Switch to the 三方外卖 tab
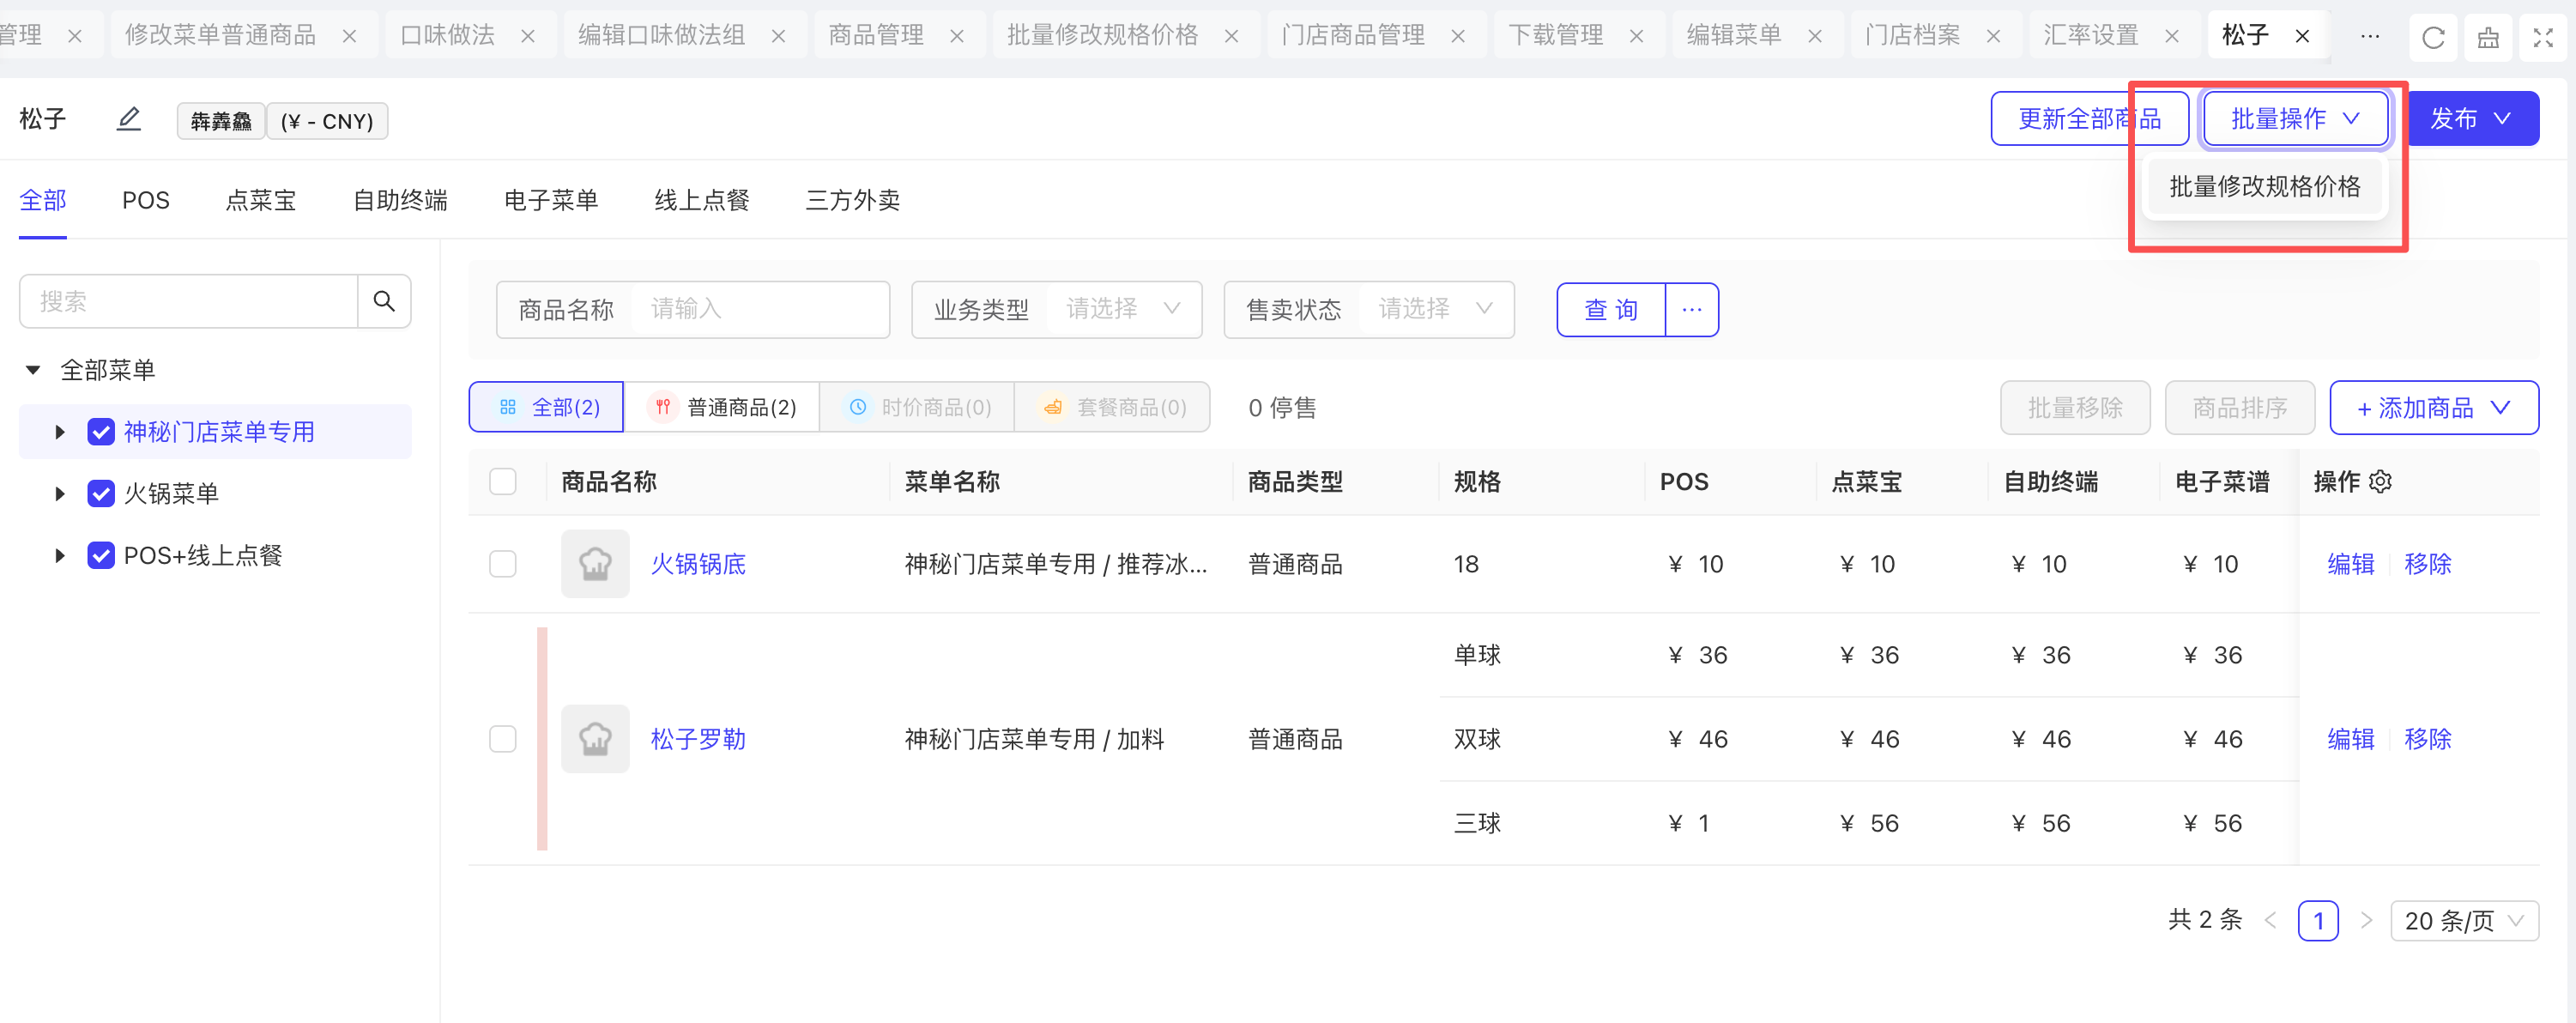The width and height of the screenshot is (2576, 1023). (852, 200)
